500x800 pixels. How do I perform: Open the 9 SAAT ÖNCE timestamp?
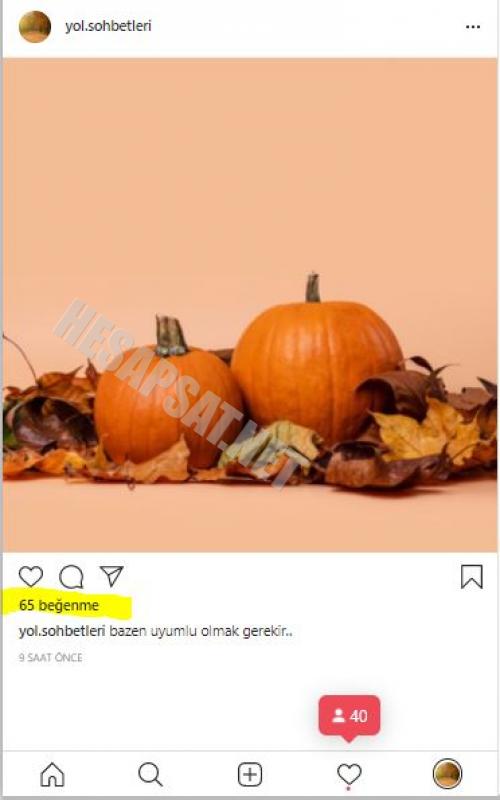point(51,657)
